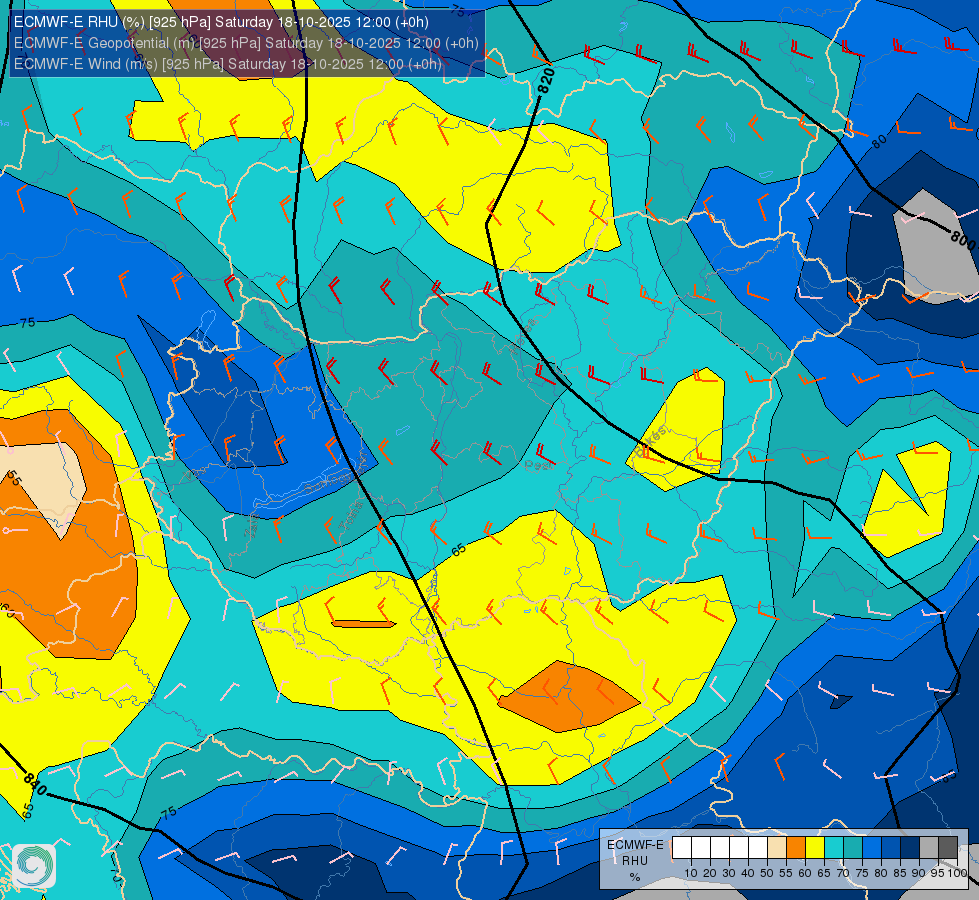Screen dimensions: 979x900
Task: Click the 100 value on legend scale
Action: pyautogui.click(x=957, y=873)
